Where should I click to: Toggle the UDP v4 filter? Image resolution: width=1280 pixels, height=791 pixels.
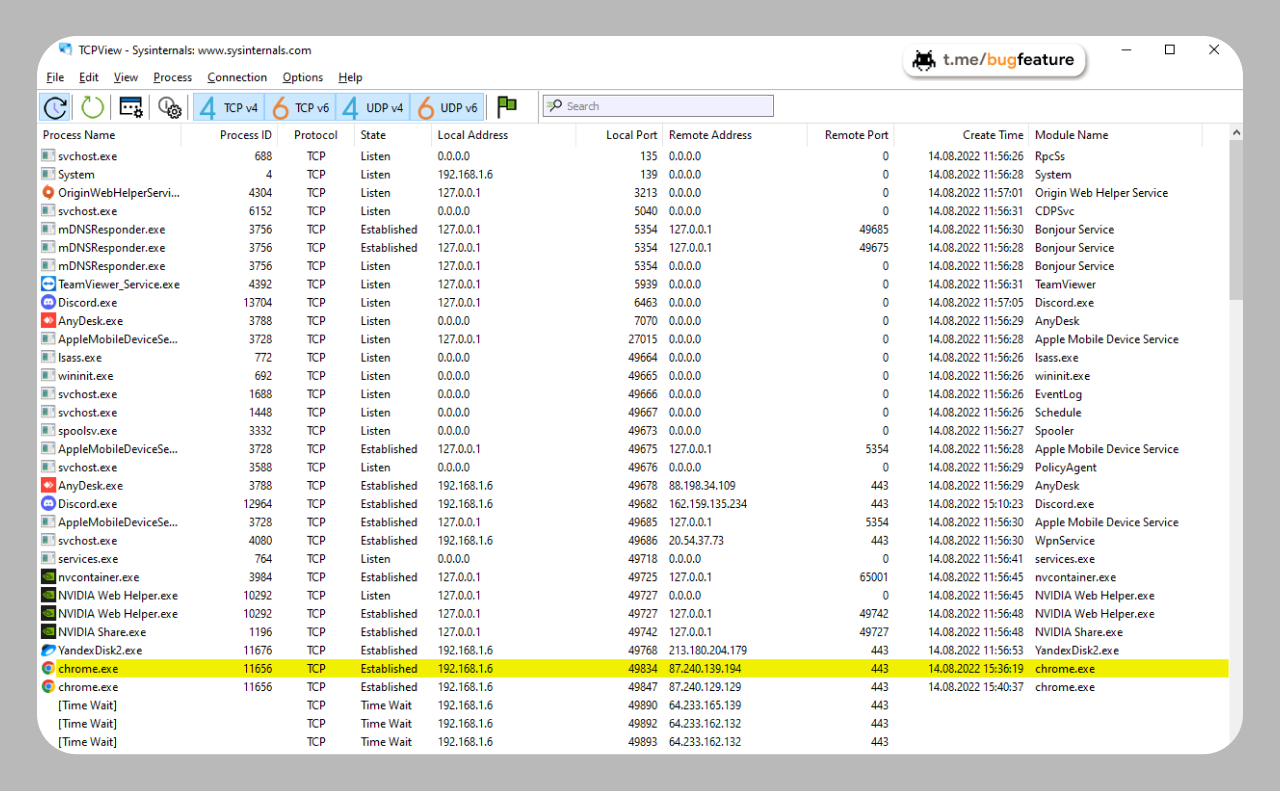pos(373,107)
